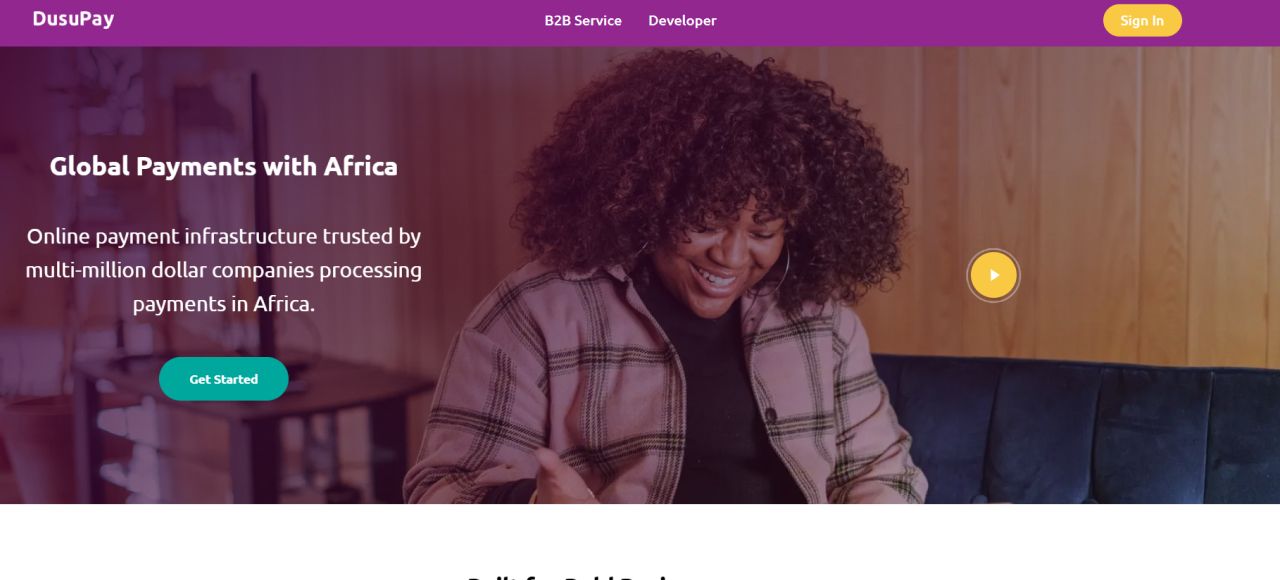Click the yellow Sign In button
This screenshot has width=1280, height=580.
point(1142,20)
